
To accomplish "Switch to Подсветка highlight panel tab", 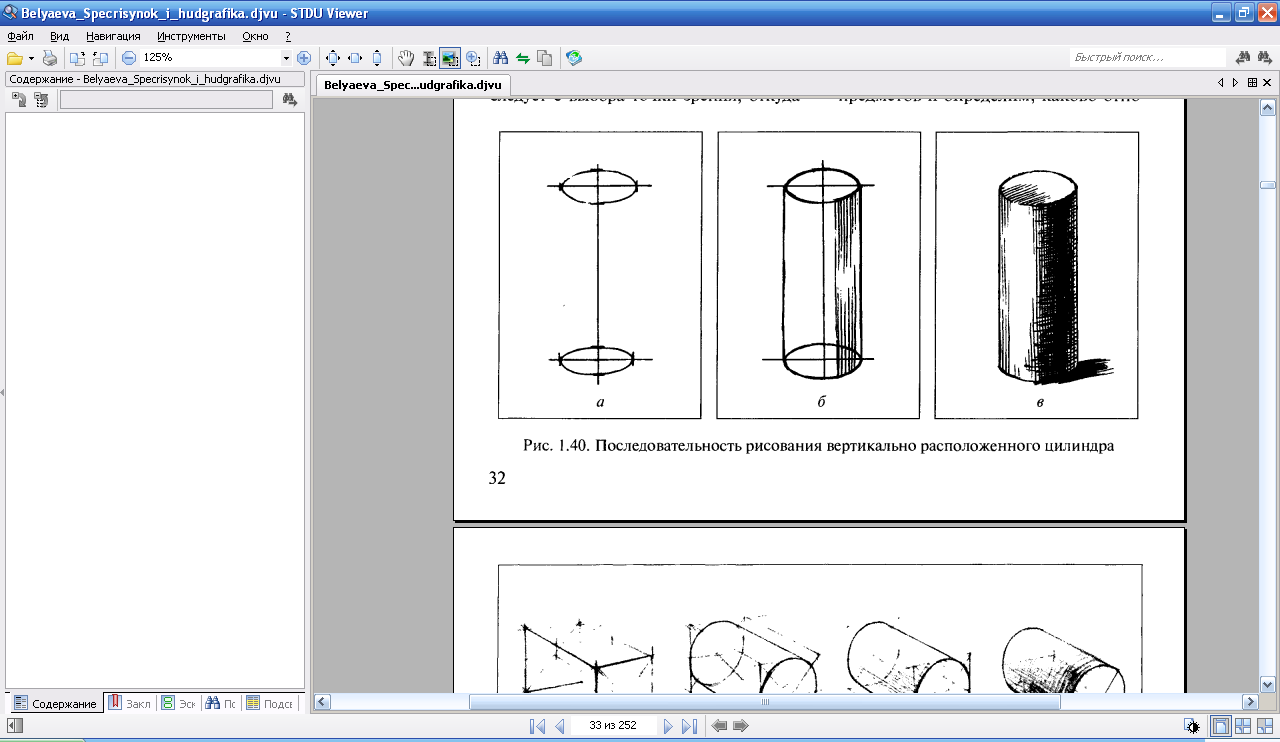I will click(x=272, y=704).
